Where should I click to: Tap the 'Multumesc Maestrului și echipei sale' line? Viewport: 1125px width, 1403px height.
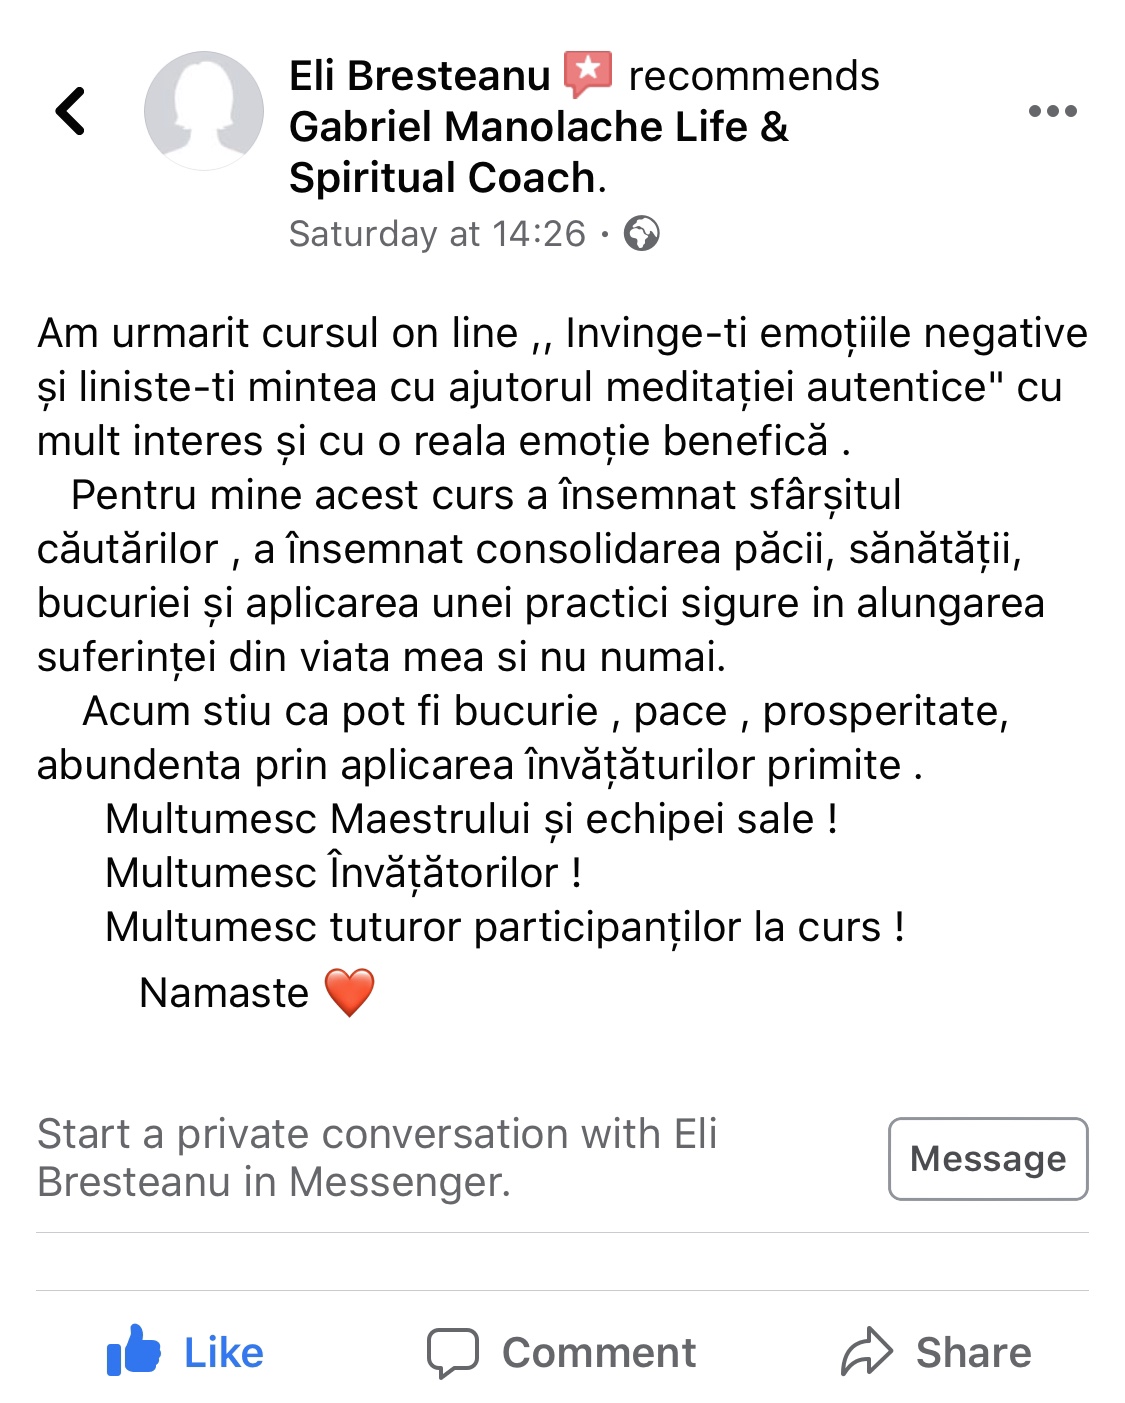(x=471, y=819)
